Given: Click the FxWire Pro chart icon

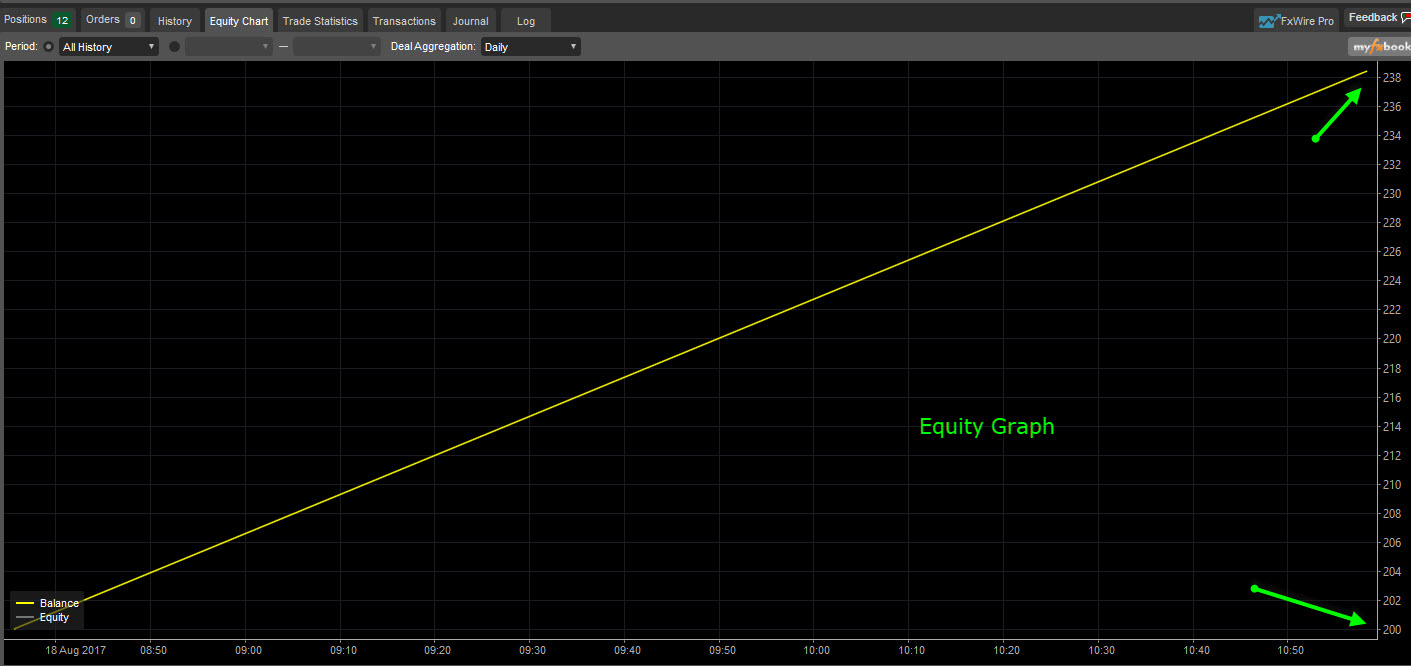Looking at the screenshot, I should [1269, 21].
